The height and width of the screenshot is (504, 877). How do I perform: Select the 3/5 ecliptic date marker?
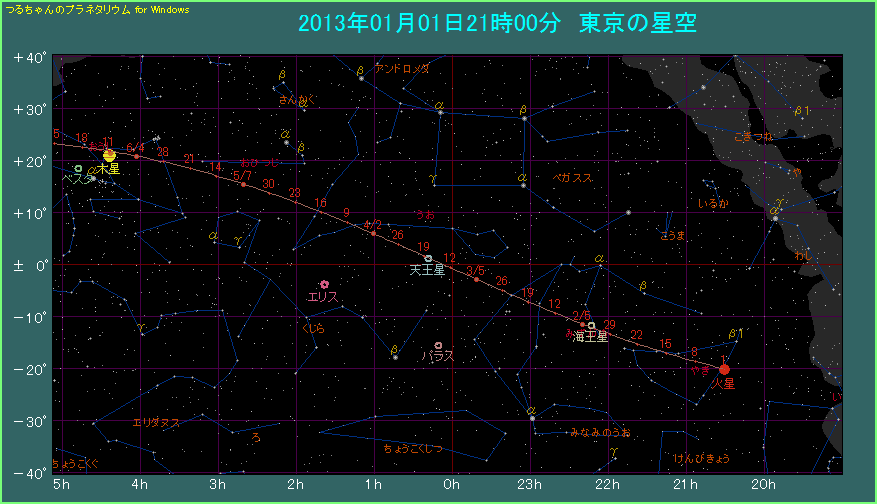click(476, 279)
